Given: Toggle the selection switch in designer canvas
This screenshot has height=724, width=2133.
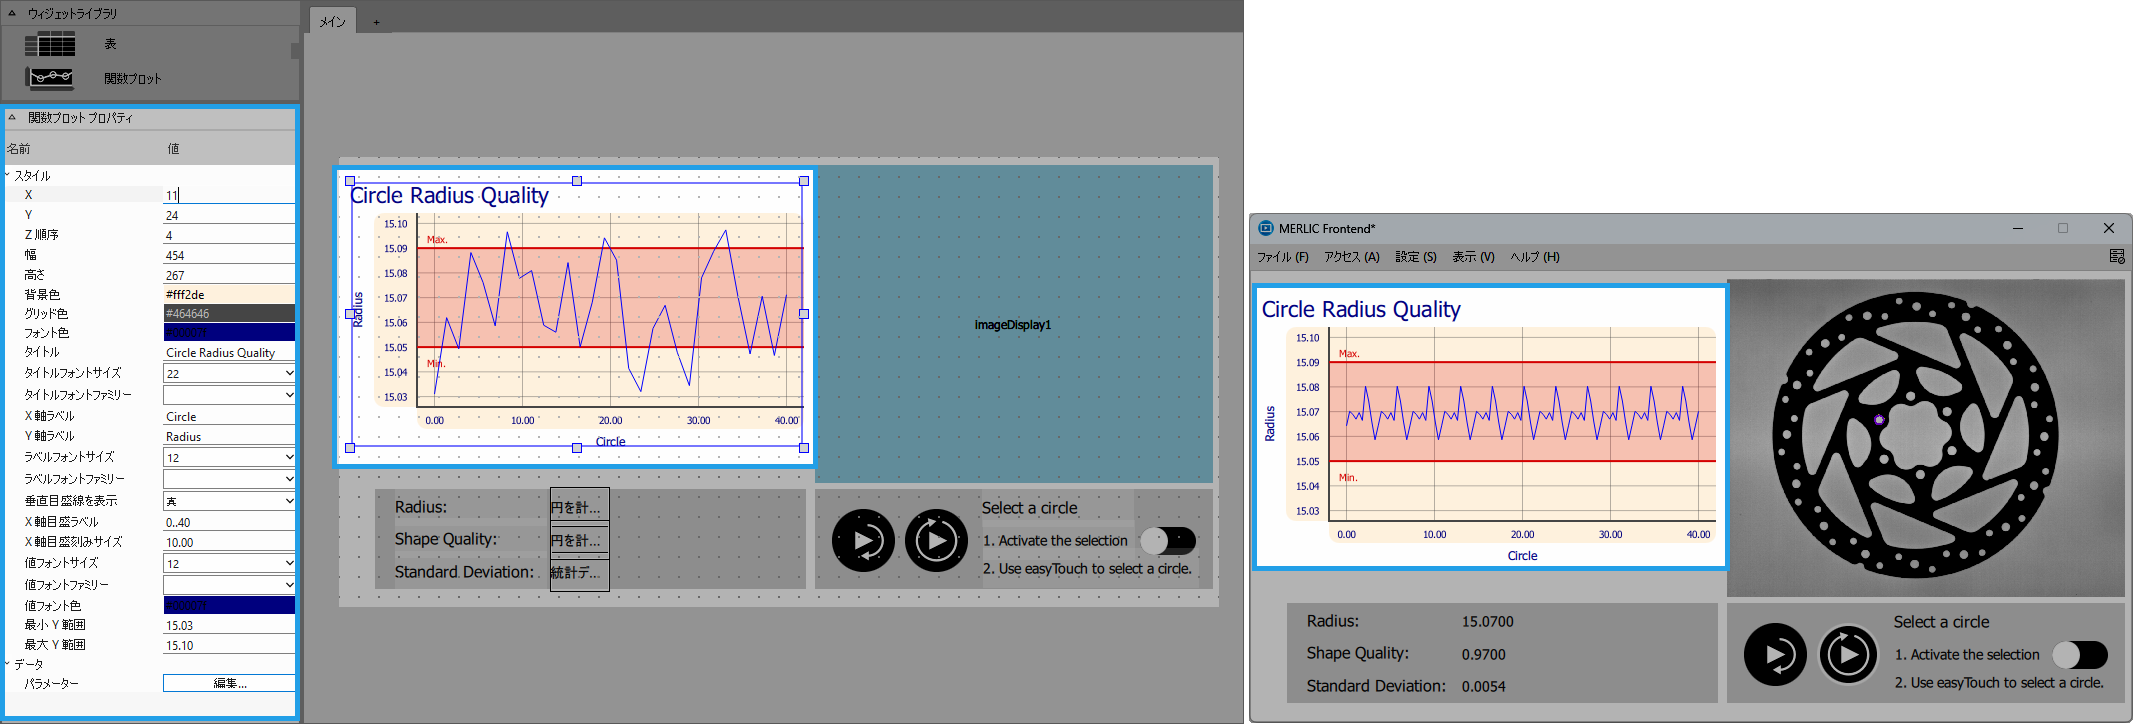Looking at the screenshot, I should pyautogui.click(x=1167, y=541).
